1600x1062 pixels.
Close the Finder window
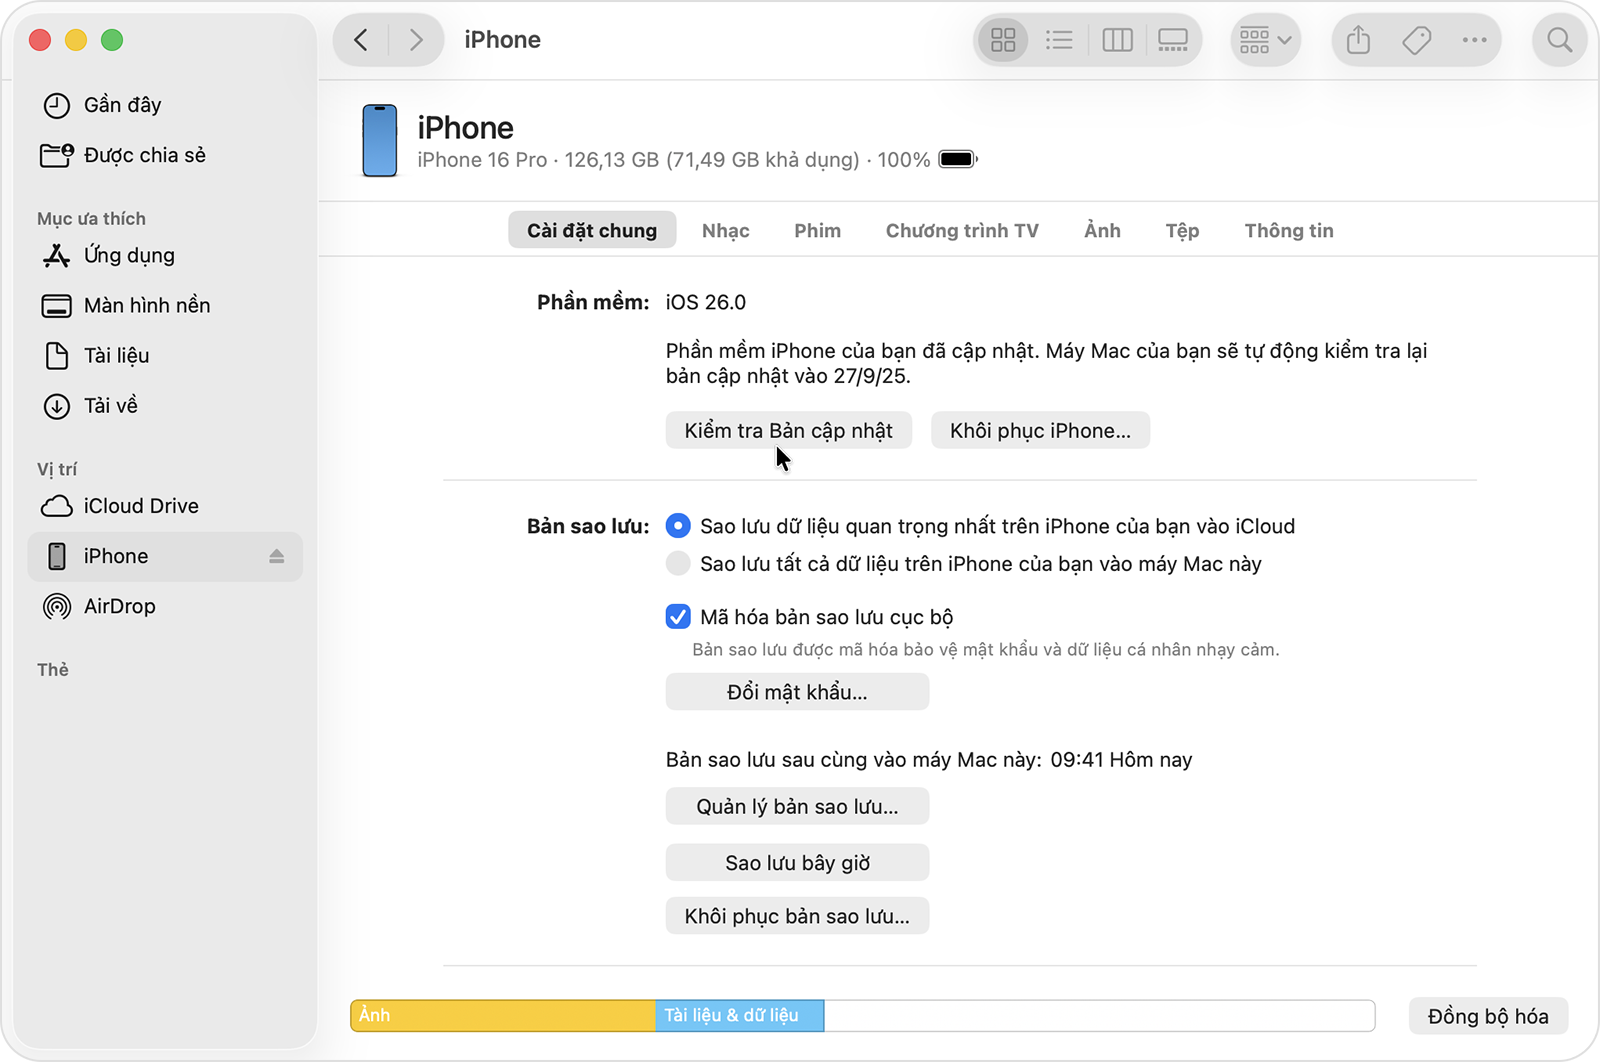point(40,40)
